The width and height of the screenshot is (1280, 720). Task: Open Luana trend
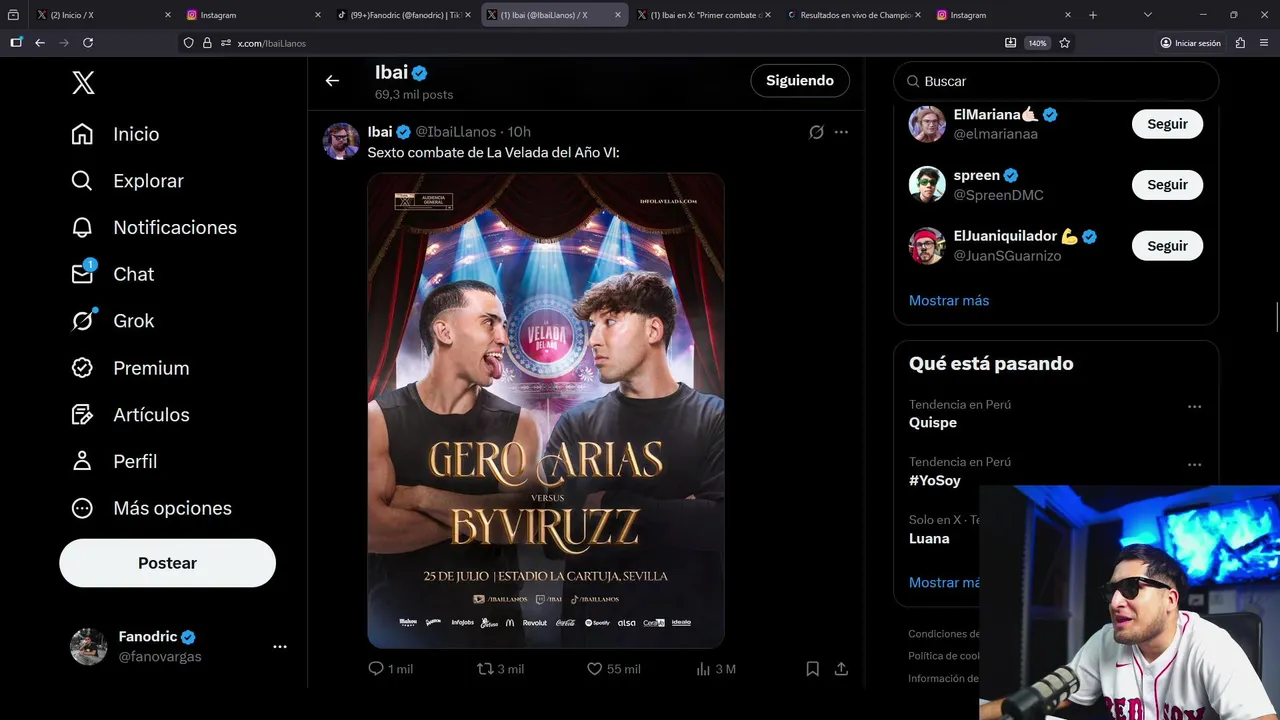click(929, 538)
